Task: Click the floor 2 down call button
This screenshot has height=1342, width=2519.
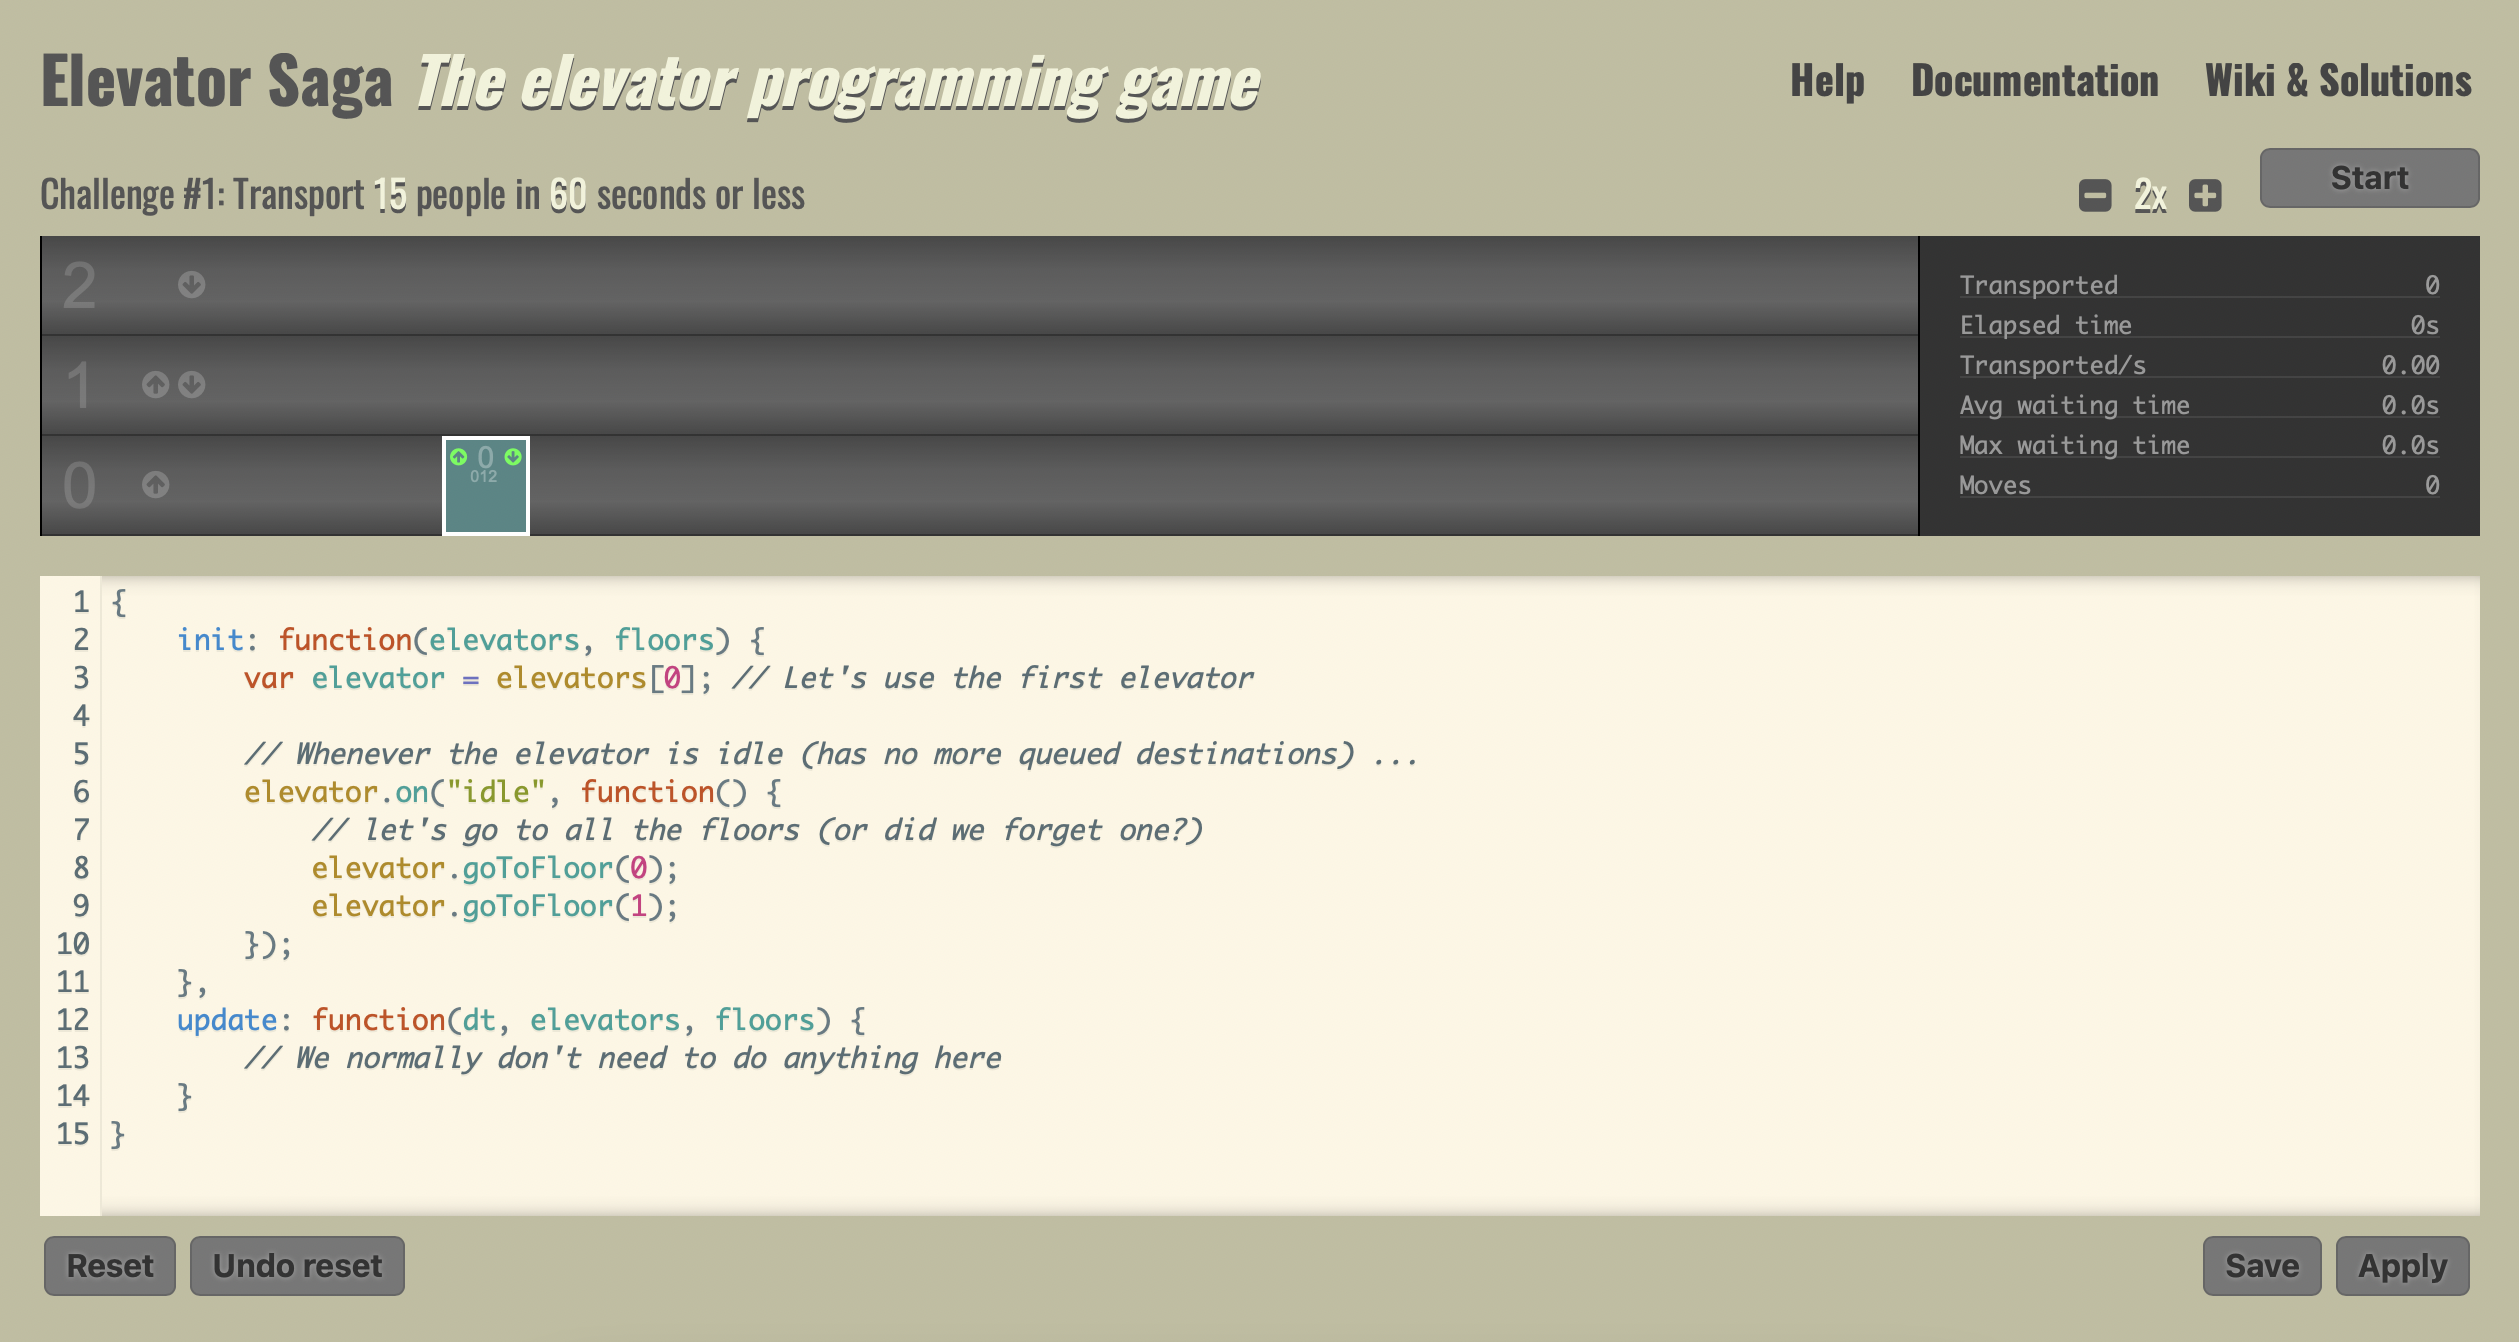Action: point(192,285)
